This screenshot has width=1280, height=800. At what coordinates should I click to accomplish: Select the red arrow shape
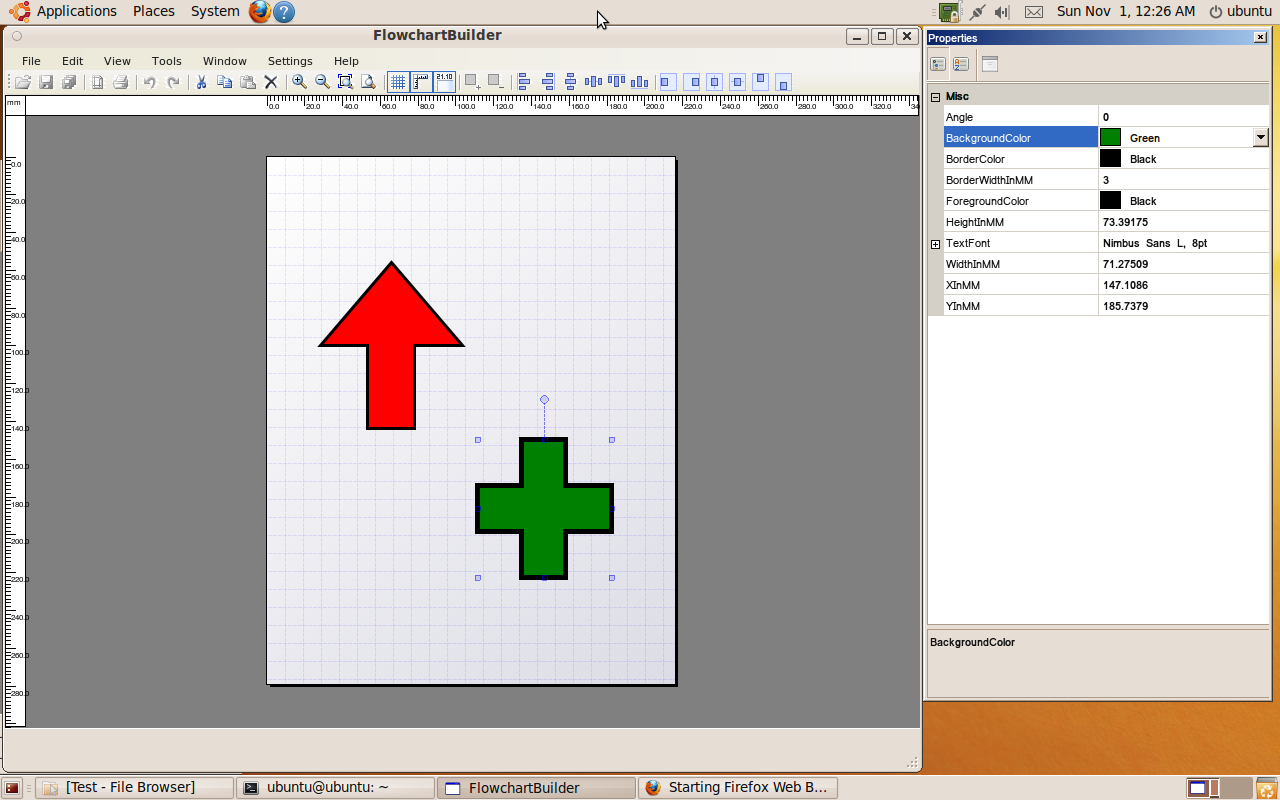[x=391, y=345]
